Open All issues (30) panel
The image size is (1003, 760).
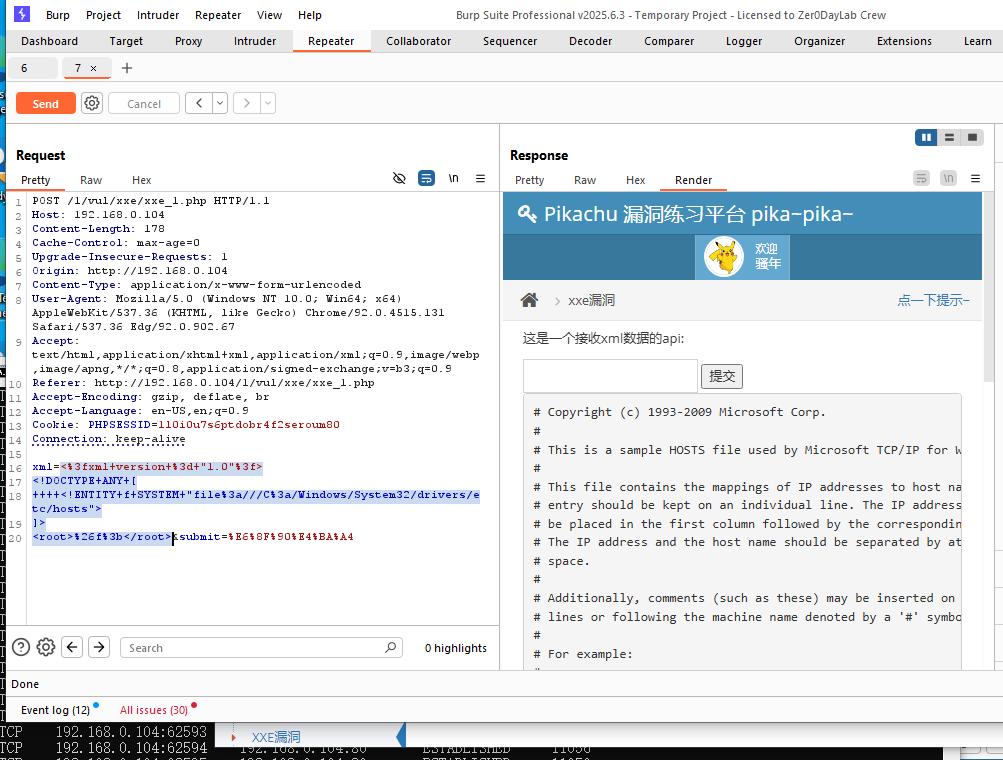click(154, 709)
